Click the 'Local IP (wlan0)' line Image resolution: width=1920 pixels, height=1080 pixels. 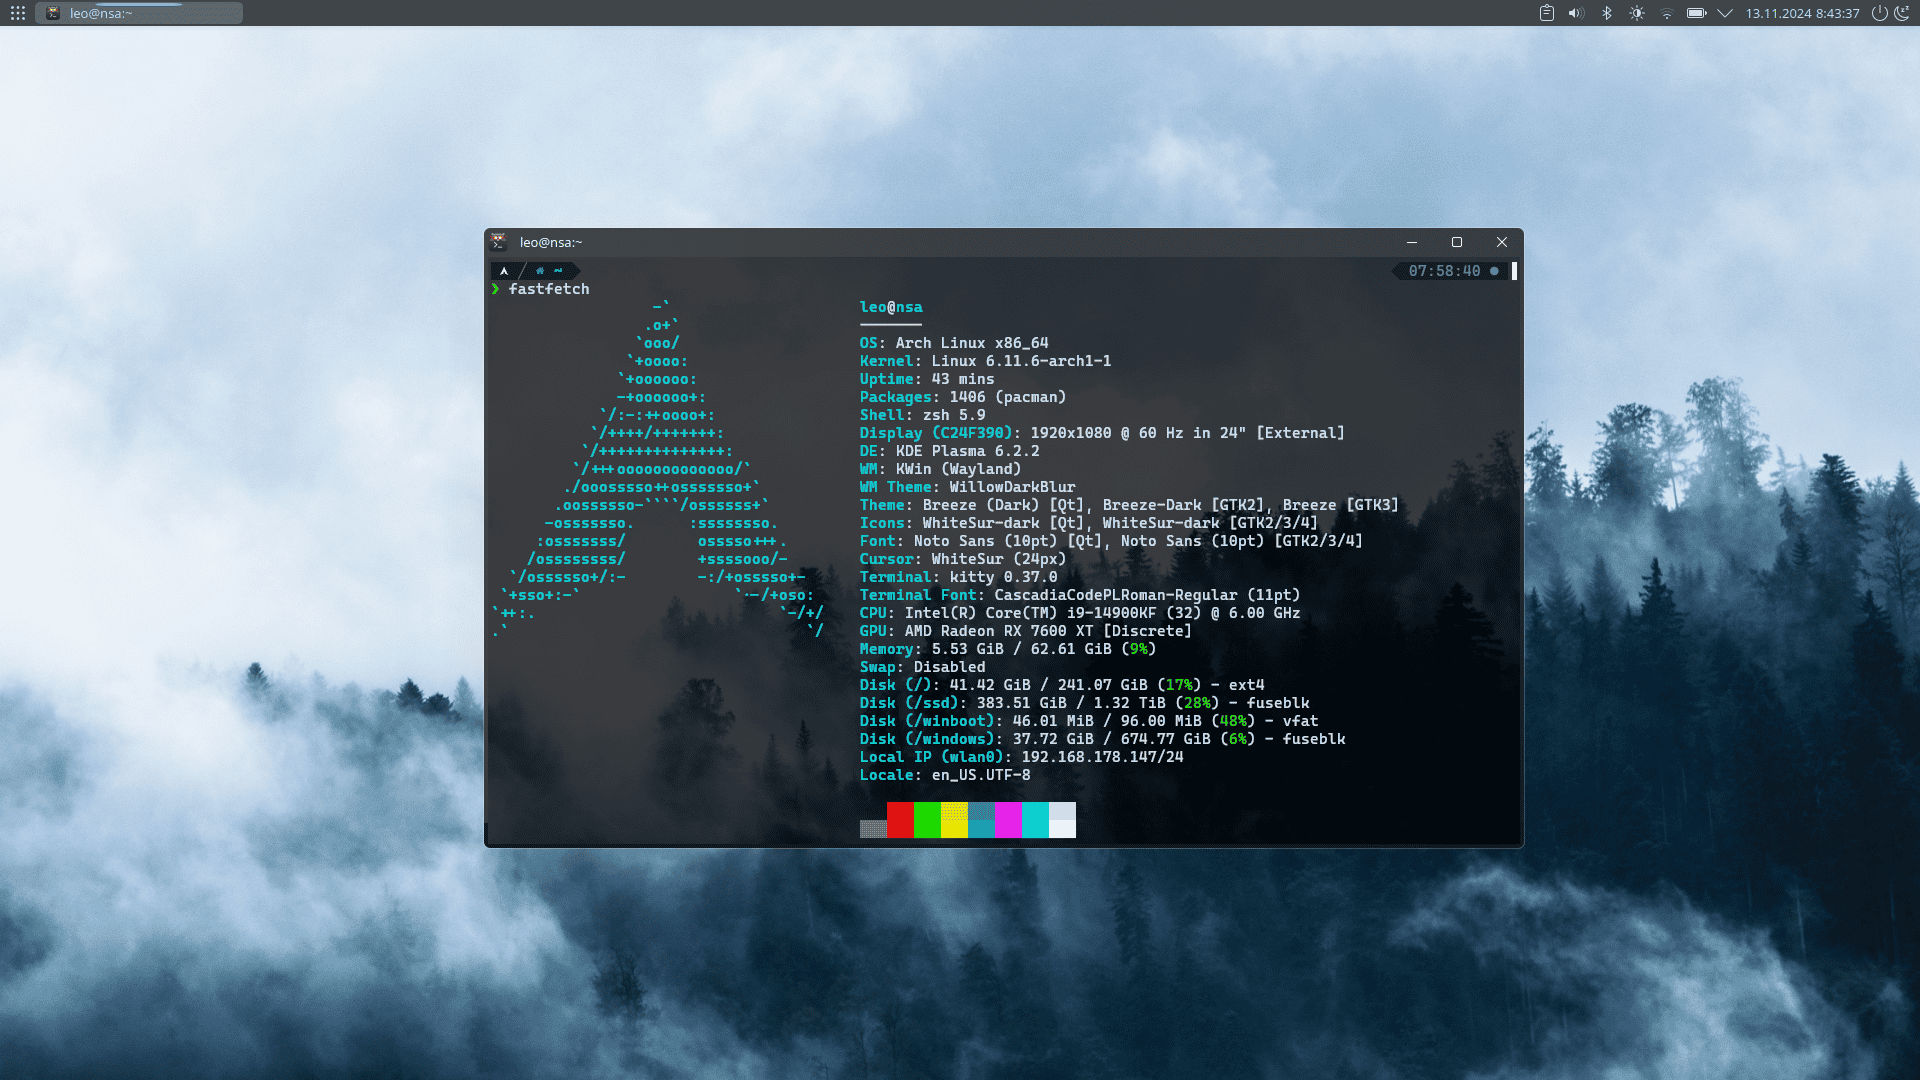click(1021, 757)
